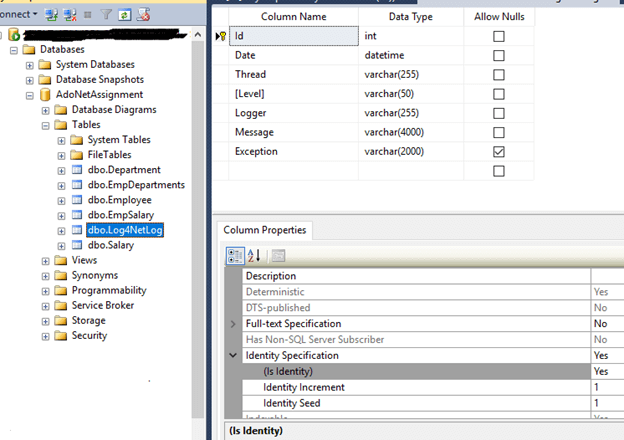Click the (Is Identity) property row
This screenshot has width=624, height=440.
[433, 371]
